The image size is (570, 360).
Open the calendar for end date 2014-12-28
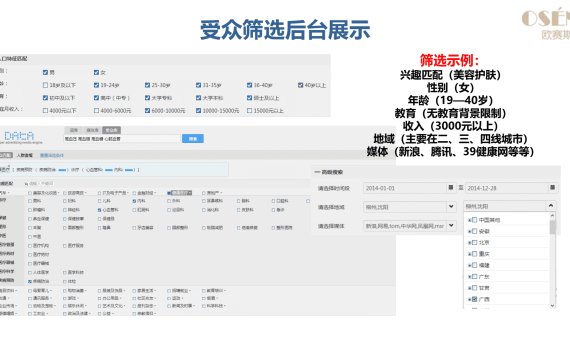point(552,188)
